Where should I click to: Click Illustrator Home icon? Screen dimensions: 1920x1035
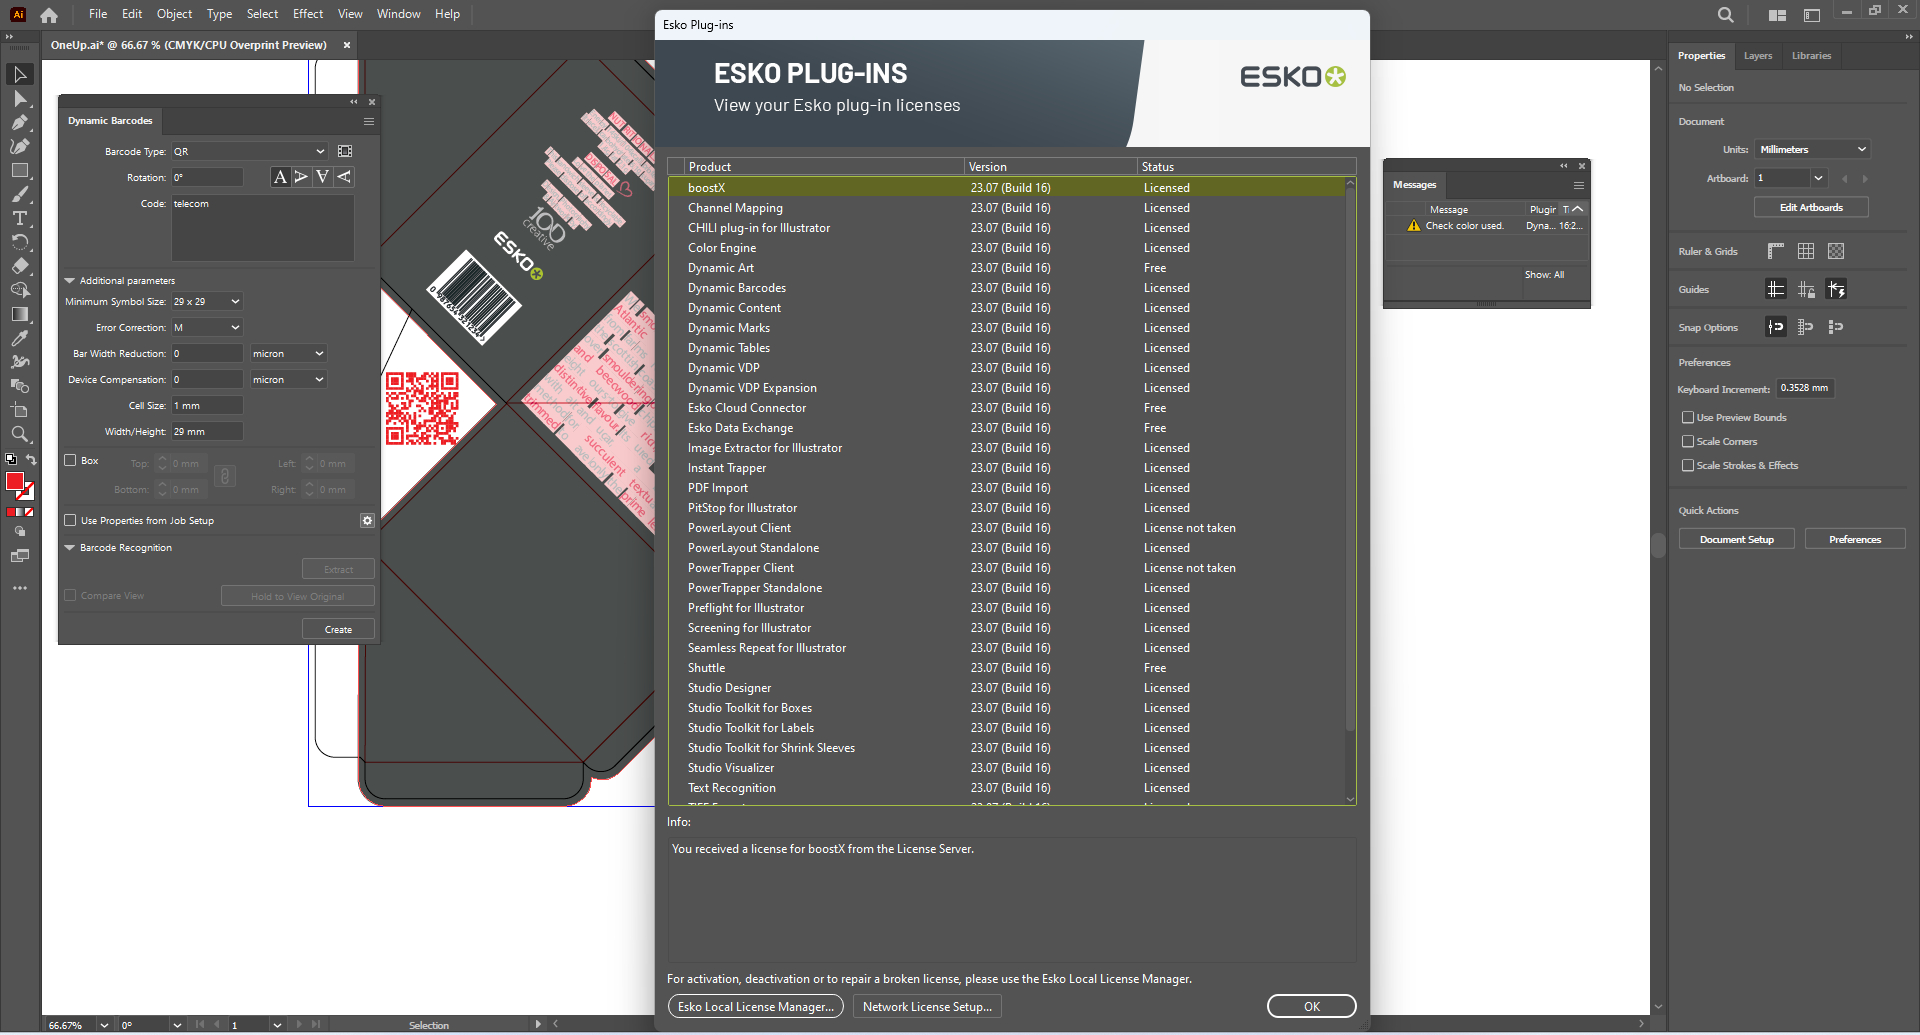(x=49, y=15)
